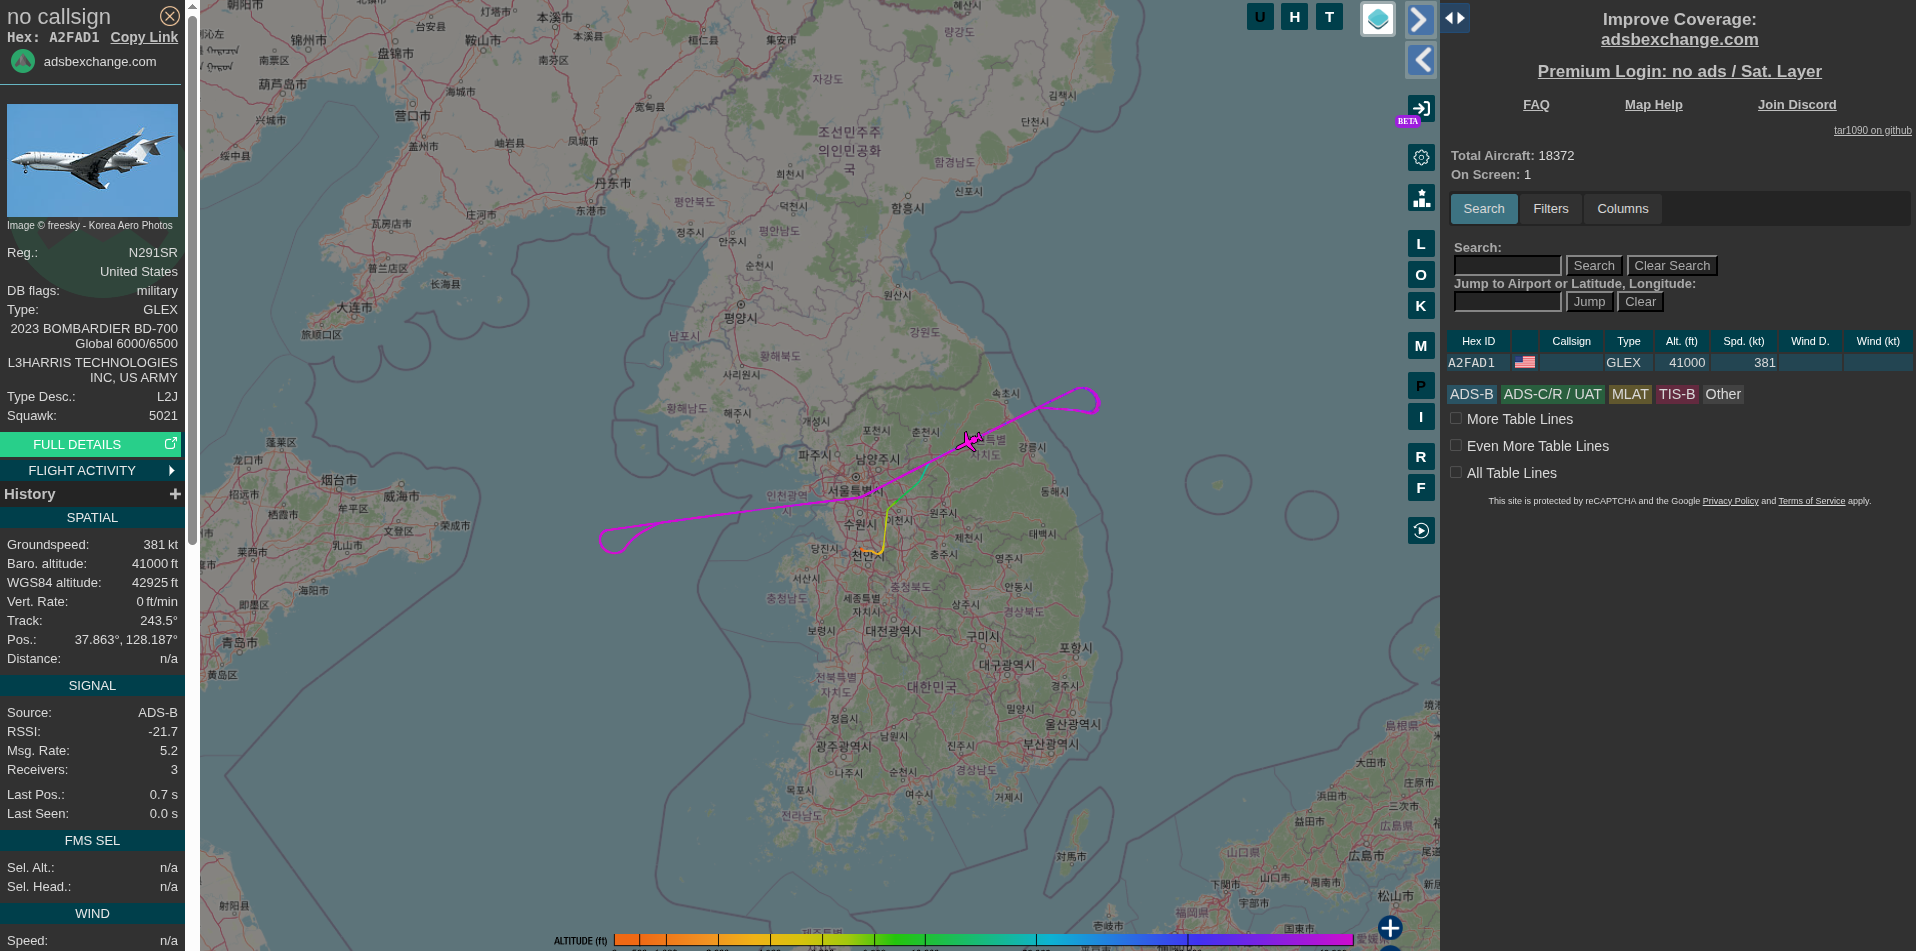Switch to the Search tab
The width and height of the screenshot is (1916, 951).
point(1484,209)
